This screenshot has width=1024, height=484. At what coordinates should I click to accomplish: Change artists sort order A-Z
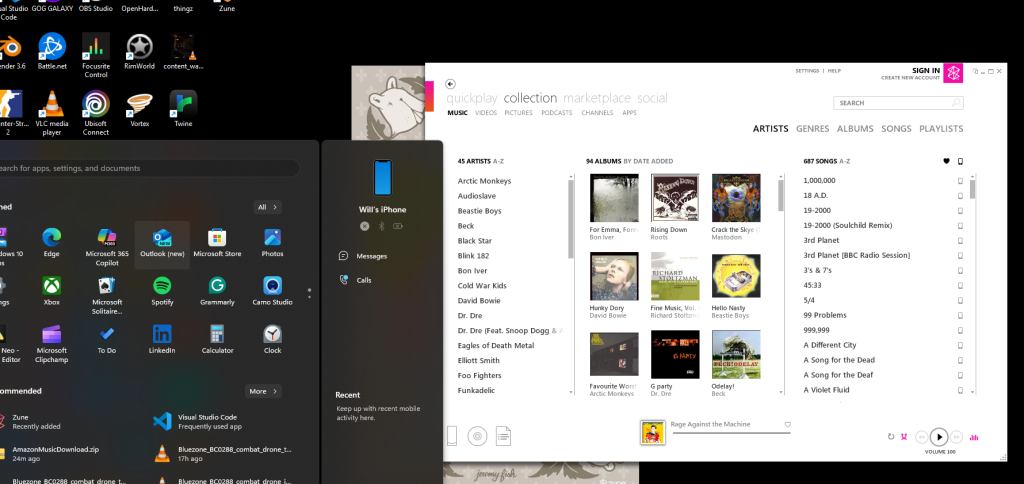click(498, 161)
